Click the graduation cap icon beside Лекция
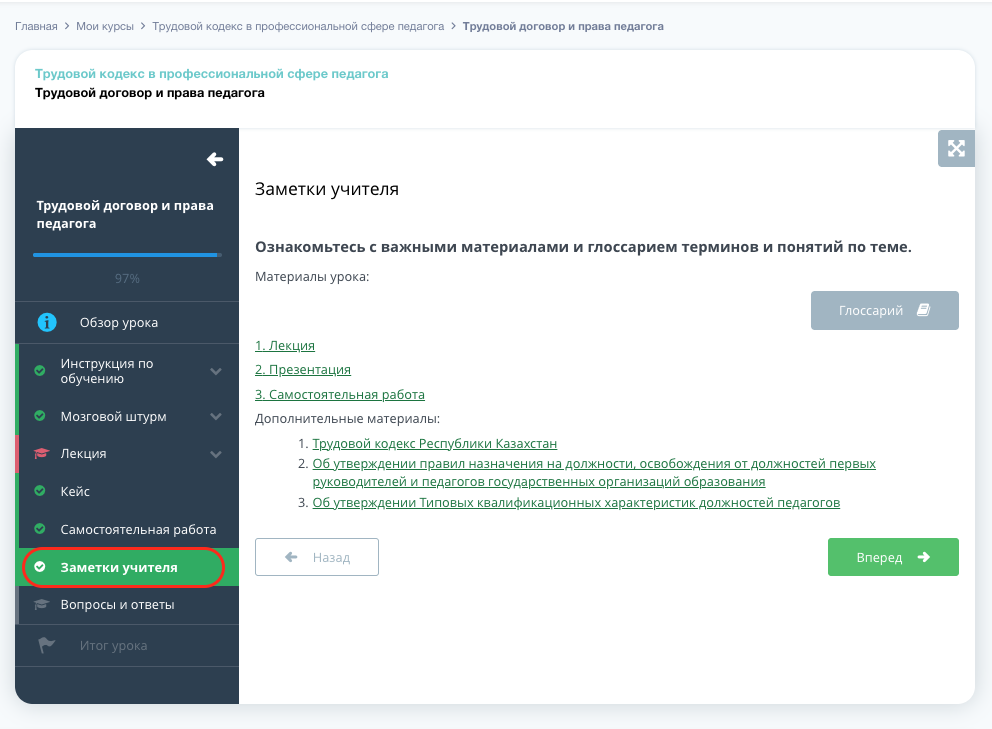The image size is (992, 729). [42, 453]
